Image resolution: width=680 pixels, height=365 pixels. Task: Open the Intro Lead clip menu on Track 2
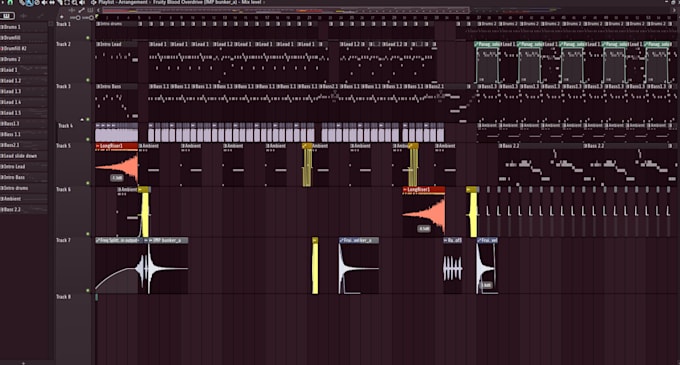(x=98, y=44)
